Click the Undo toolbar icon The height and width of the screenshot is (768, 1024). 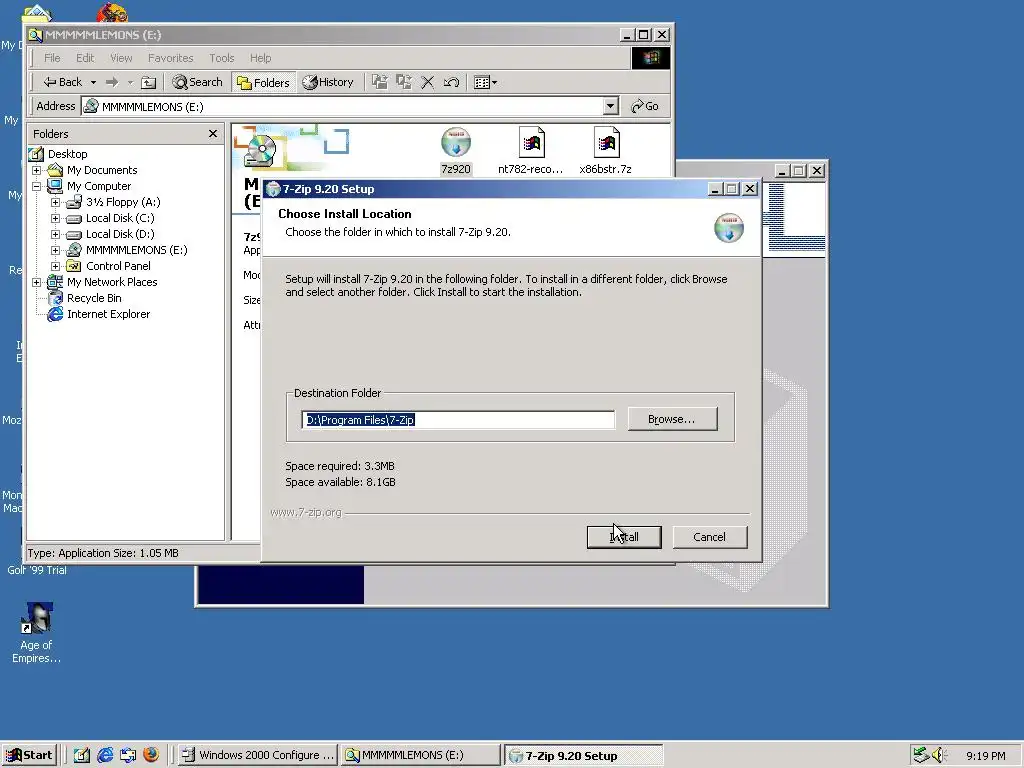(x=451, y=82)
